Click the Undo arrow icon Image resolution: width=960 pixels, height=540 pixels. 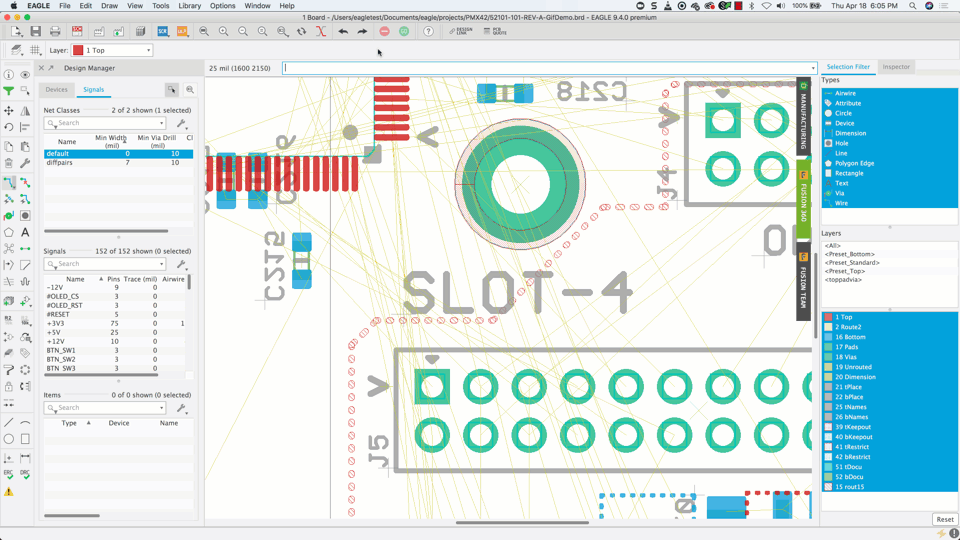coord(343,32)
